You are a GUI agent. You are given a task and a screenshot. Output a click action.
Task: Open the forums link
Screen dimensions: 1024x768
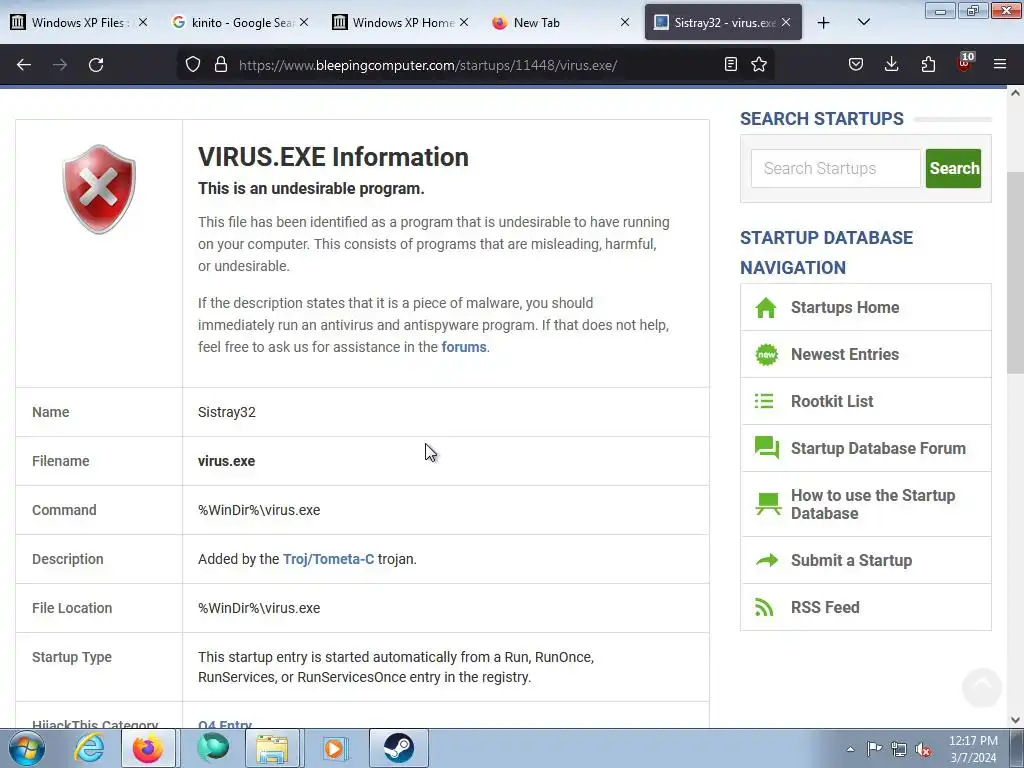click(x=464, y=347)
